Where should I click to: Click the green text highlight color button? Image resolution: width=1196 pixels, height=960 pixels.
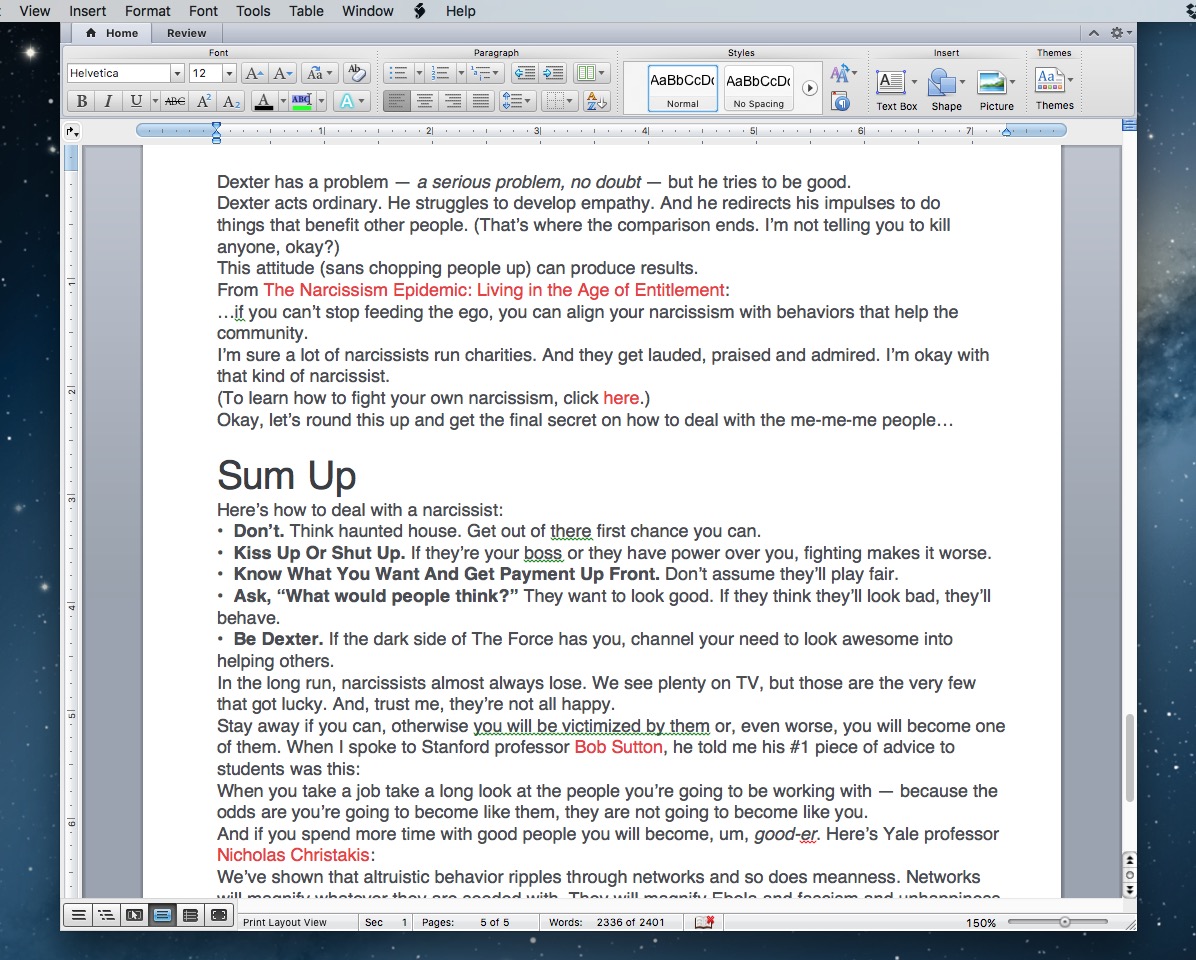click(301, 101)
